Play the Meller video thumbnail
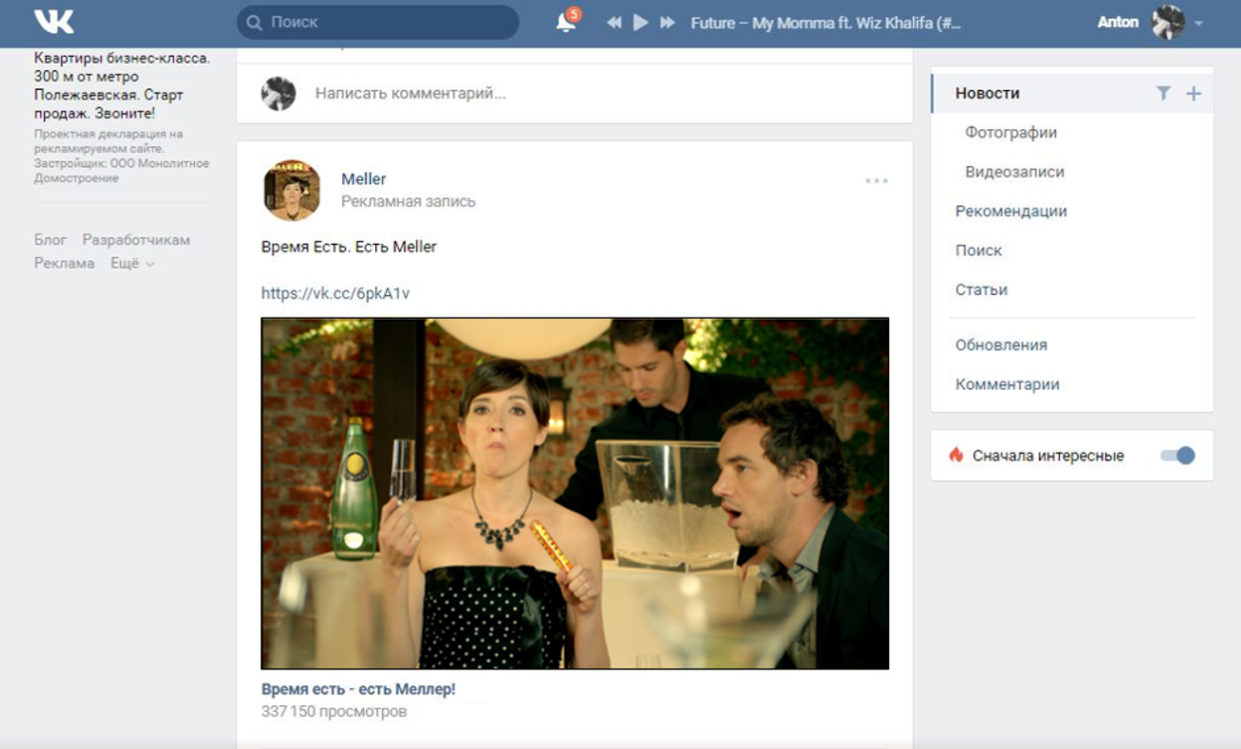Viewport: 1241px width, 749px height. (x=575, y=494)
